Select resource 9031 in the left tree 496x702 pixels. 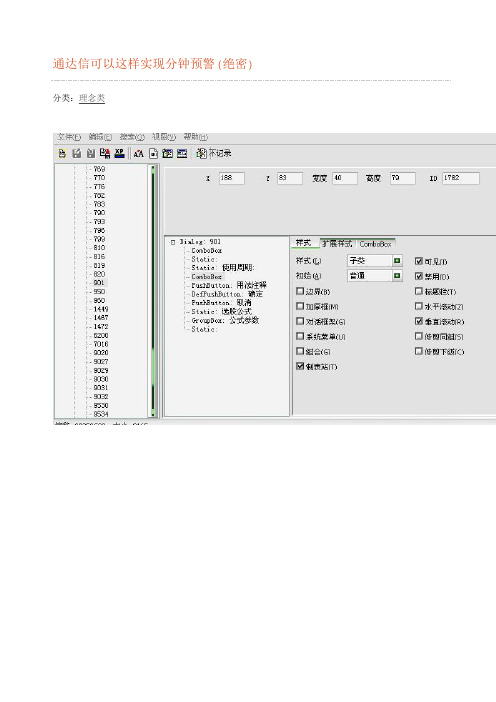pyautogui.click(x=101, y=388)
